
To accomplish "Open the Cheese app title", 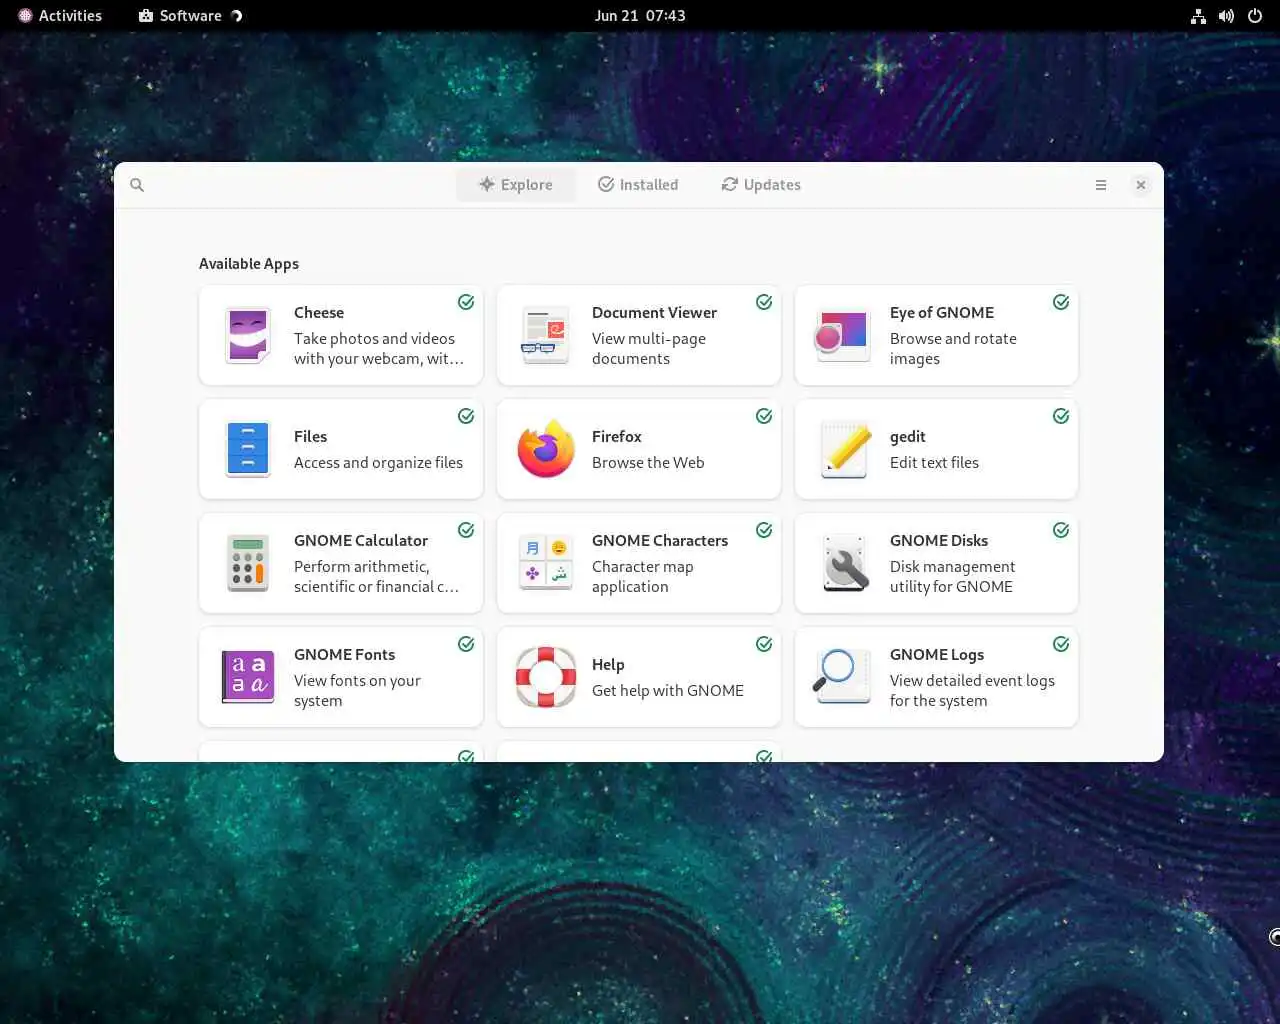I will coord(319,313).
